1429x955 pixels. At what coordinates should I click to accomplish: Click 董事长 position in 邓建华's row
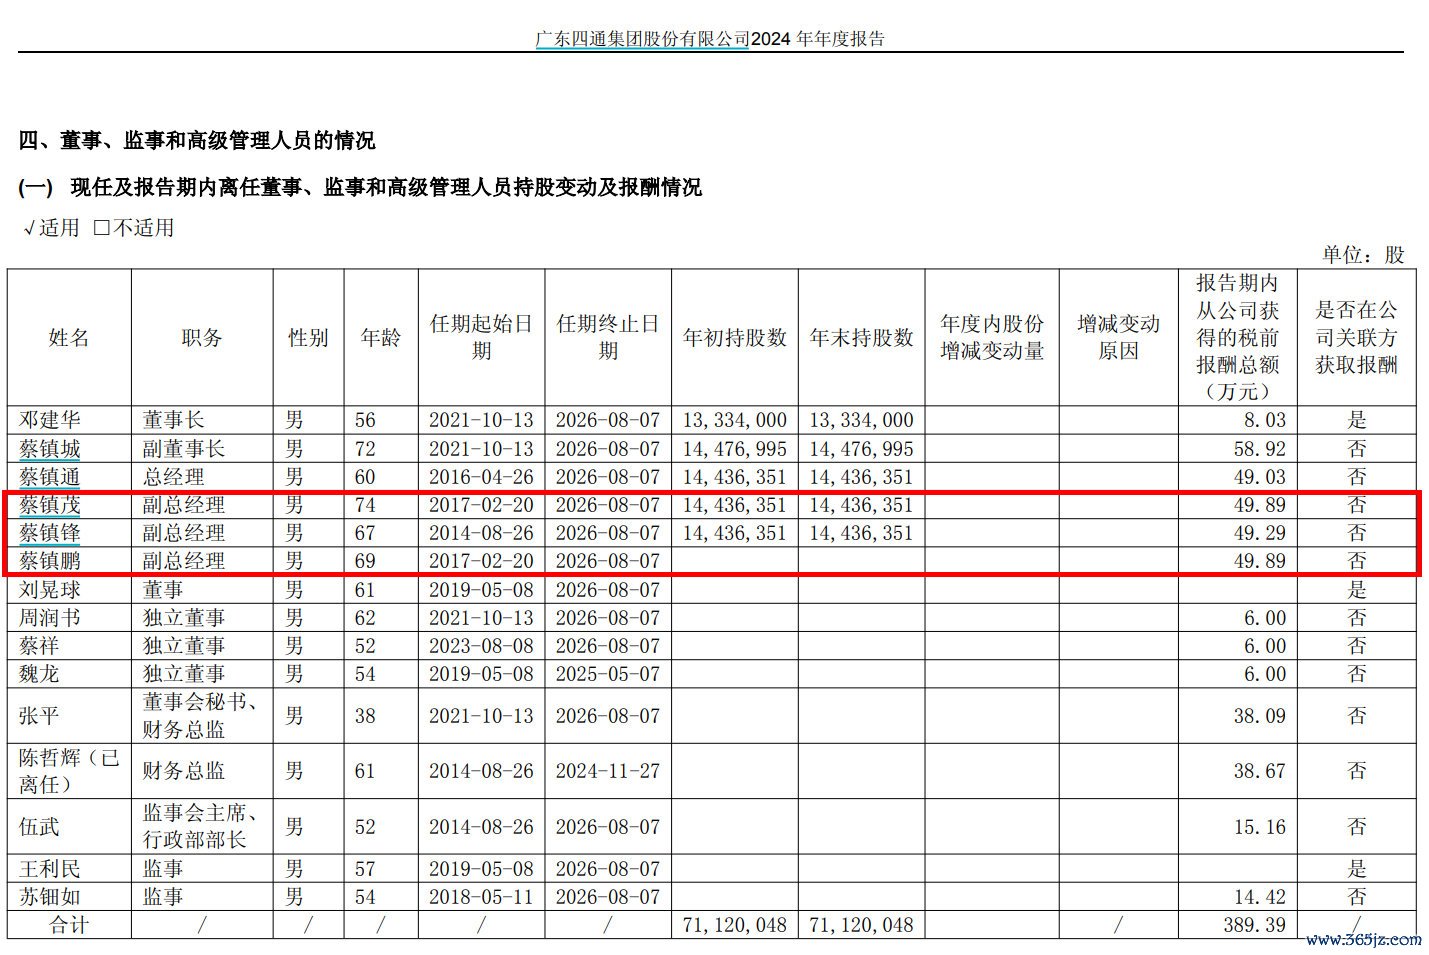coord(173,420)
